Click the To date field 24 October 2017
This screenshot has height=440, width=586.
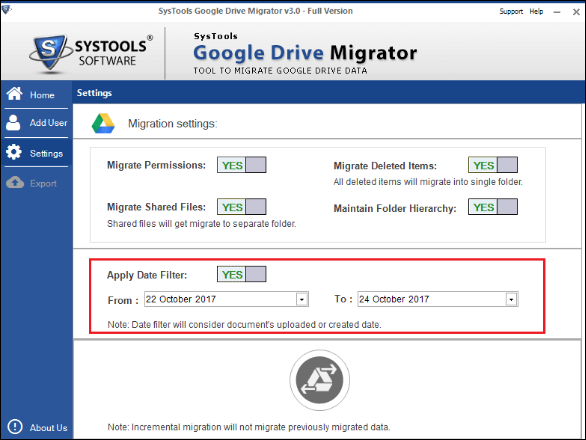tap(438, 299)
